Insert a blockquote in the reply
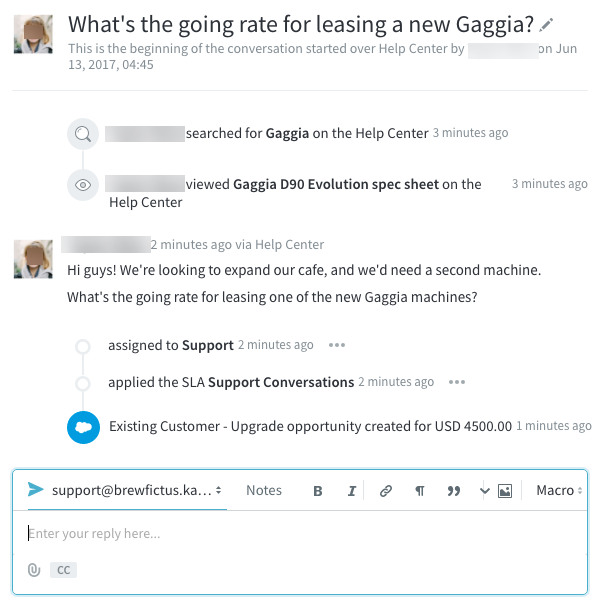The image size is (600, 605). click(454, 491)
